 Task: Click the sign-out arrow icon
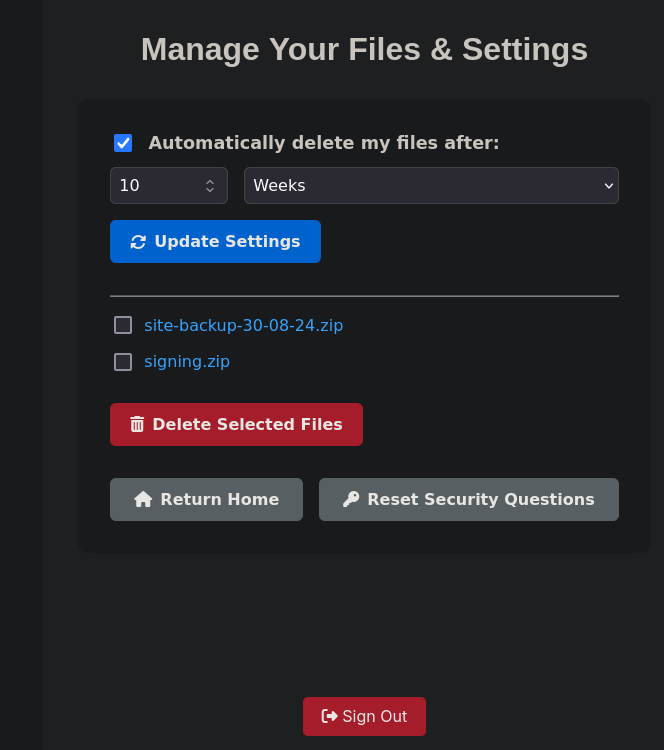pos(330,716)
